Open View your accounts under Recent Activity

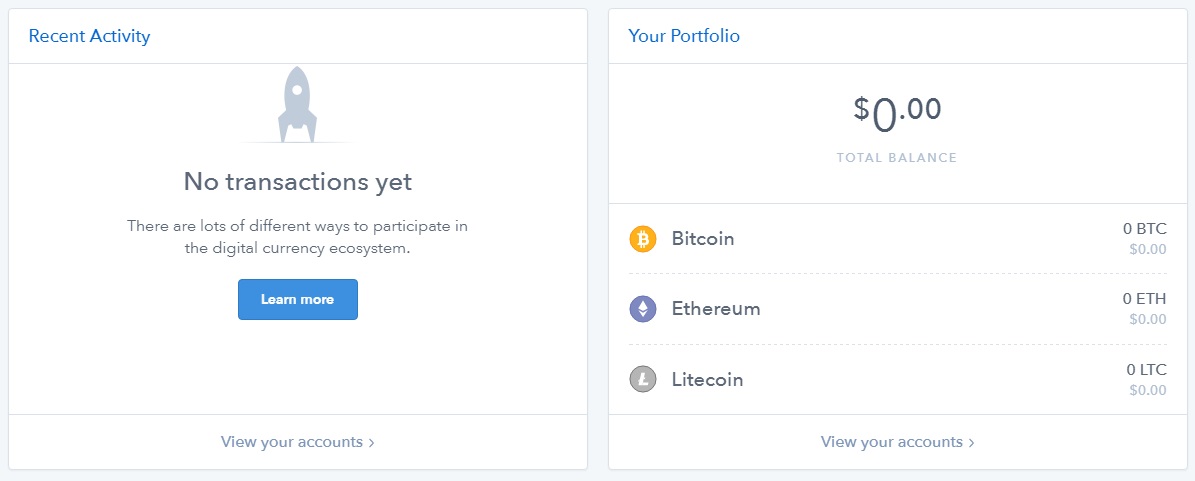tap(291, 442)
